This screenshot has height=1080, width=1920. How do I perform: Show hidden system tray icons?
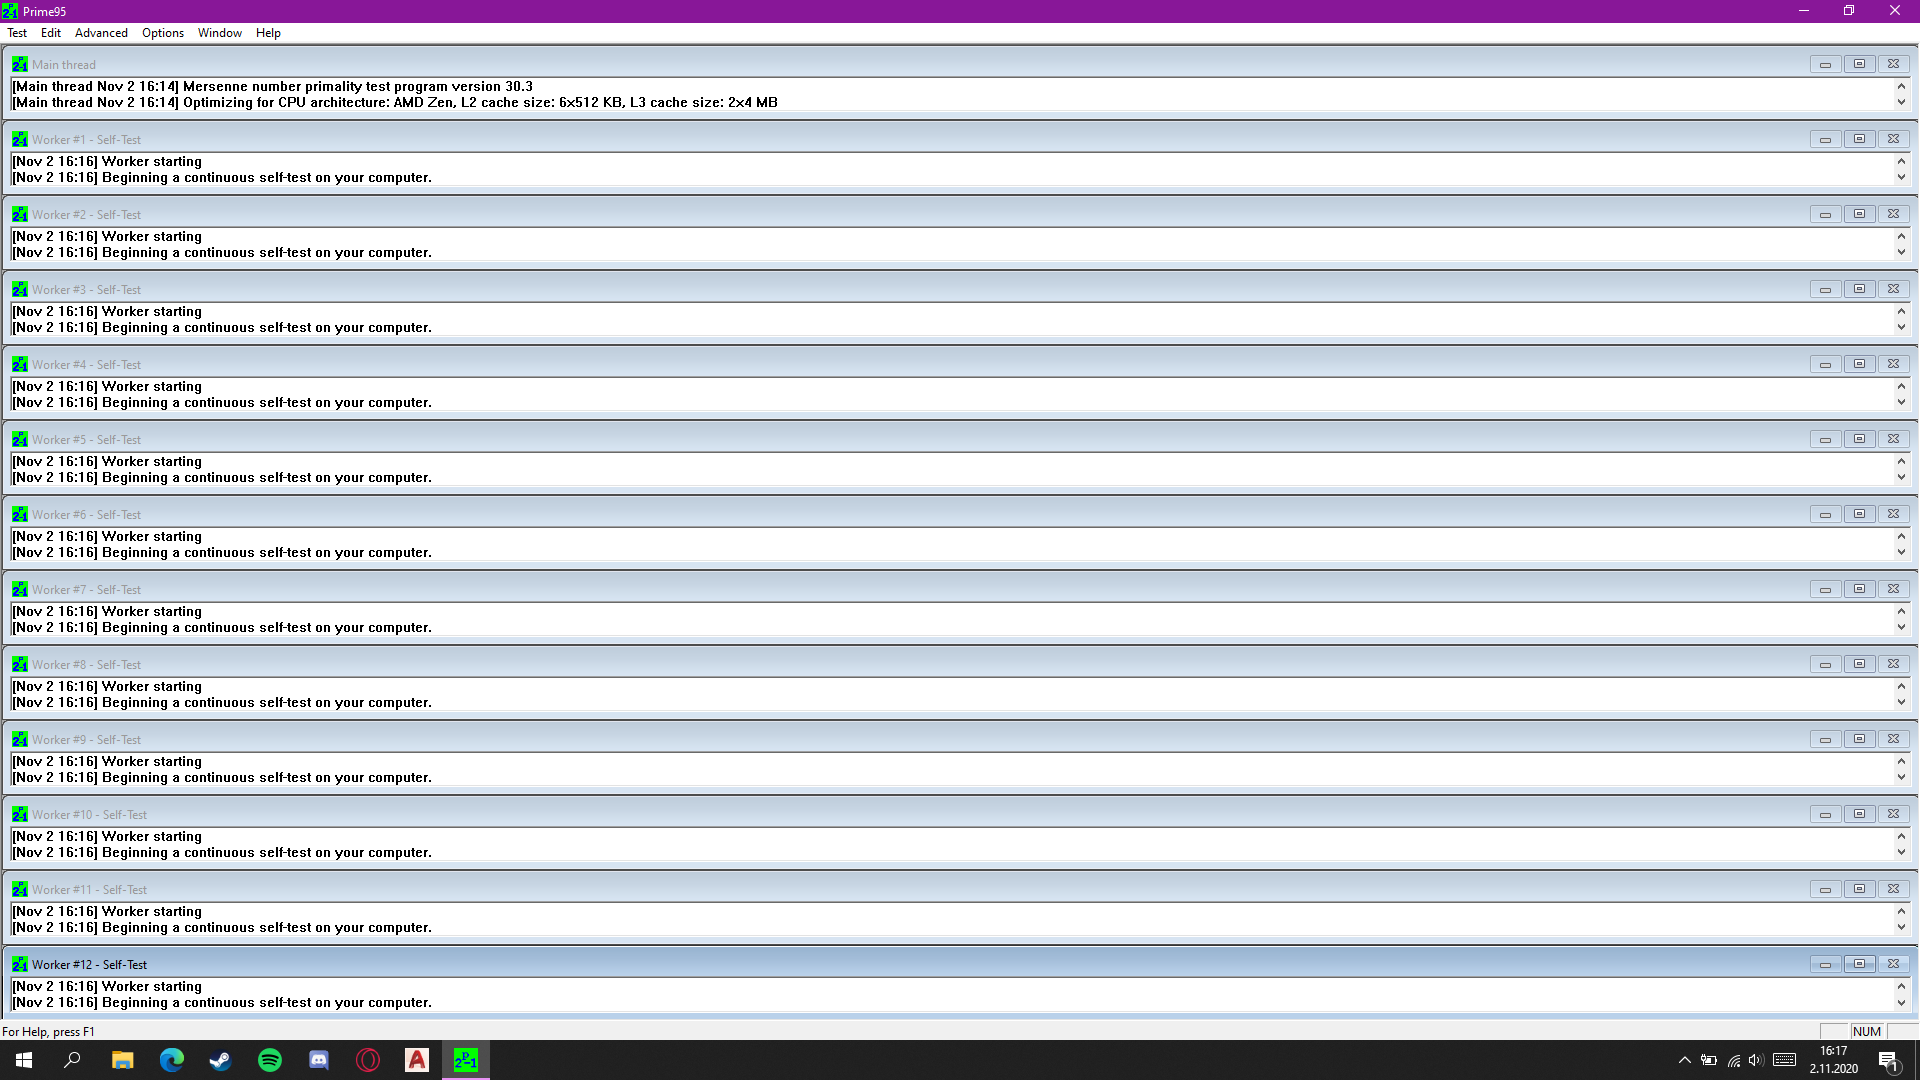click(x=1684, y=1060)
